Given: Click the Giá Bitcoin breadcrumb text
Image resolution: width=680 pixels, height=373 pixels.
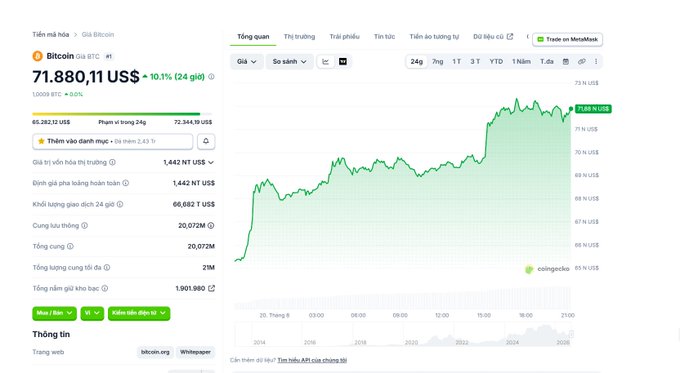Looking at the screenshot, I should click(98, 35).
